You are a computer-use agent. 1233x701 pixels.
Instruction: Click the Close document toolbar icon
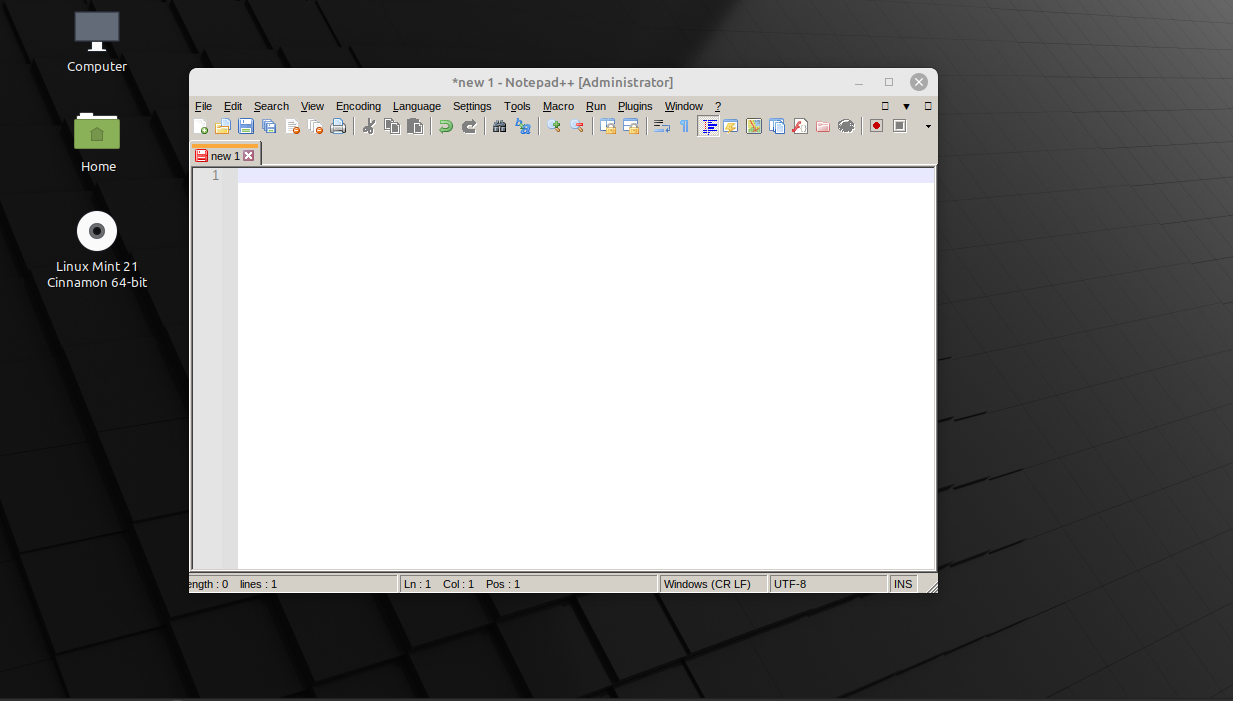292,126
